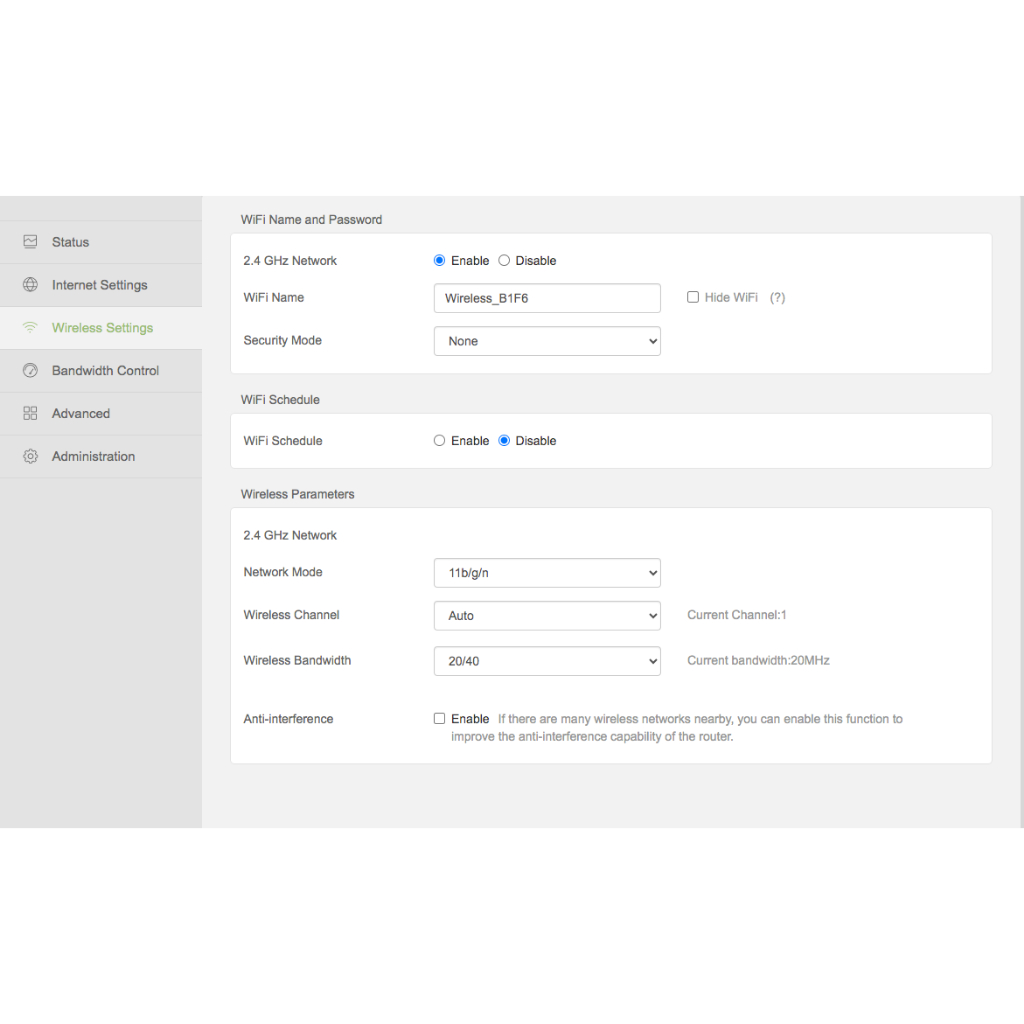Open the Network Mode dropdown
Viewport: 1024px width, 1024px height.
(547, 573)
